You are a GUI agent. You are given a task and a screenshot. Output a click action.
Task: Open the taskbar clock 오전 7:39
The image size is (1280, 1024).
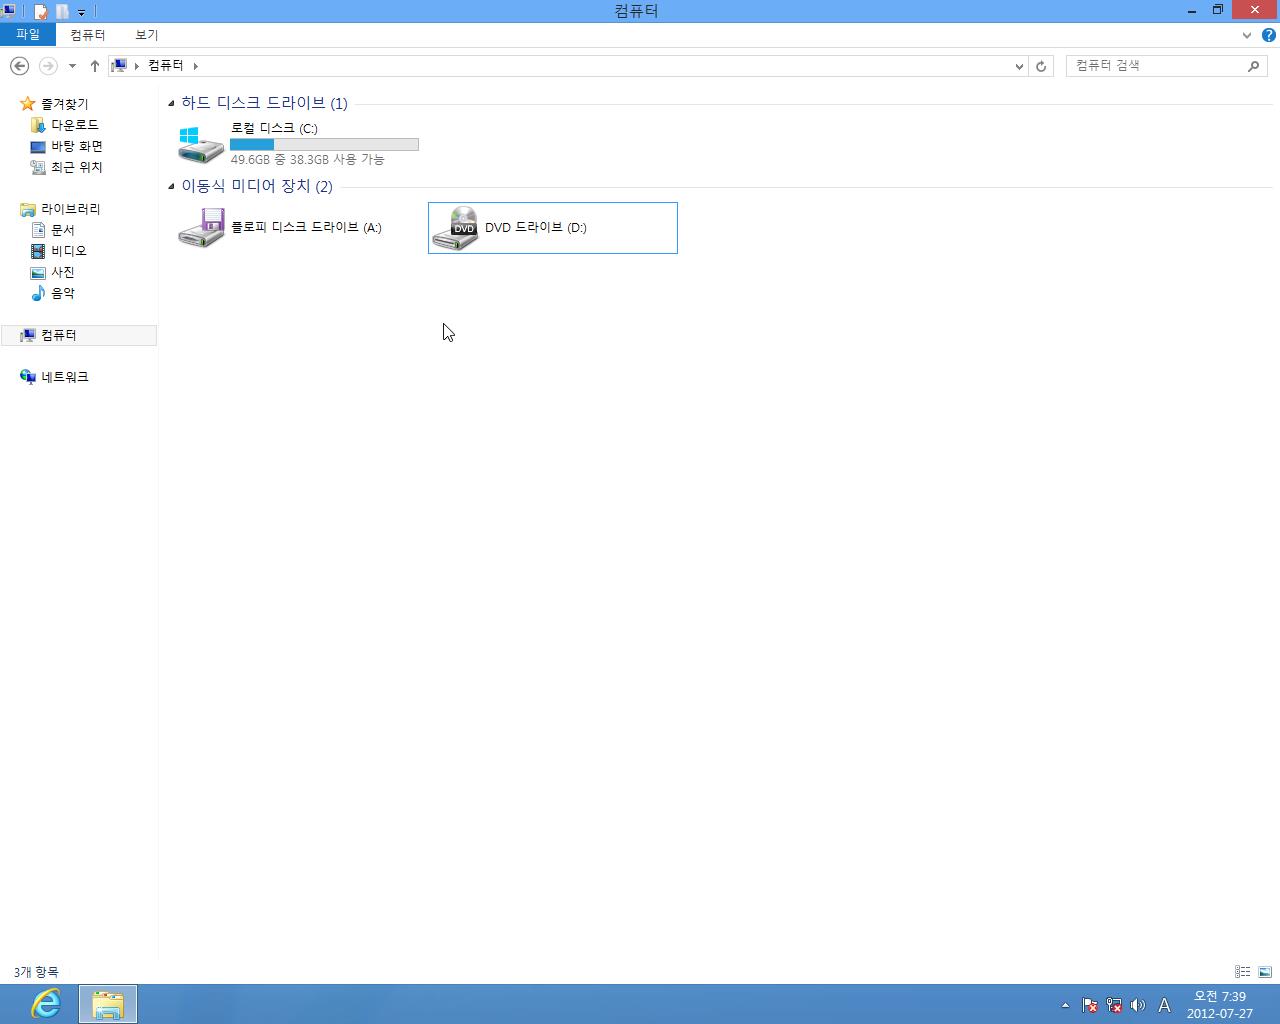(x=1220, y=1005)
